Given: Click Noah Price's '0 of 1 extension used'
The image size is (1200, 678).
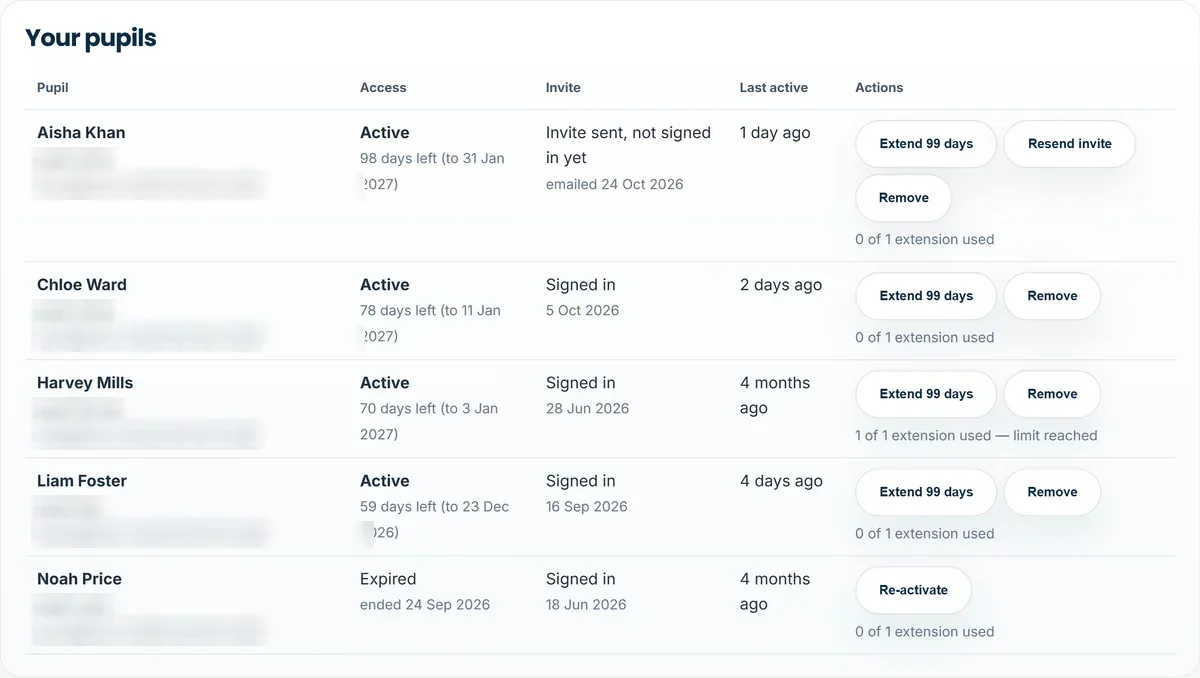Looking at the screenshot, I should tap(925, 632).
